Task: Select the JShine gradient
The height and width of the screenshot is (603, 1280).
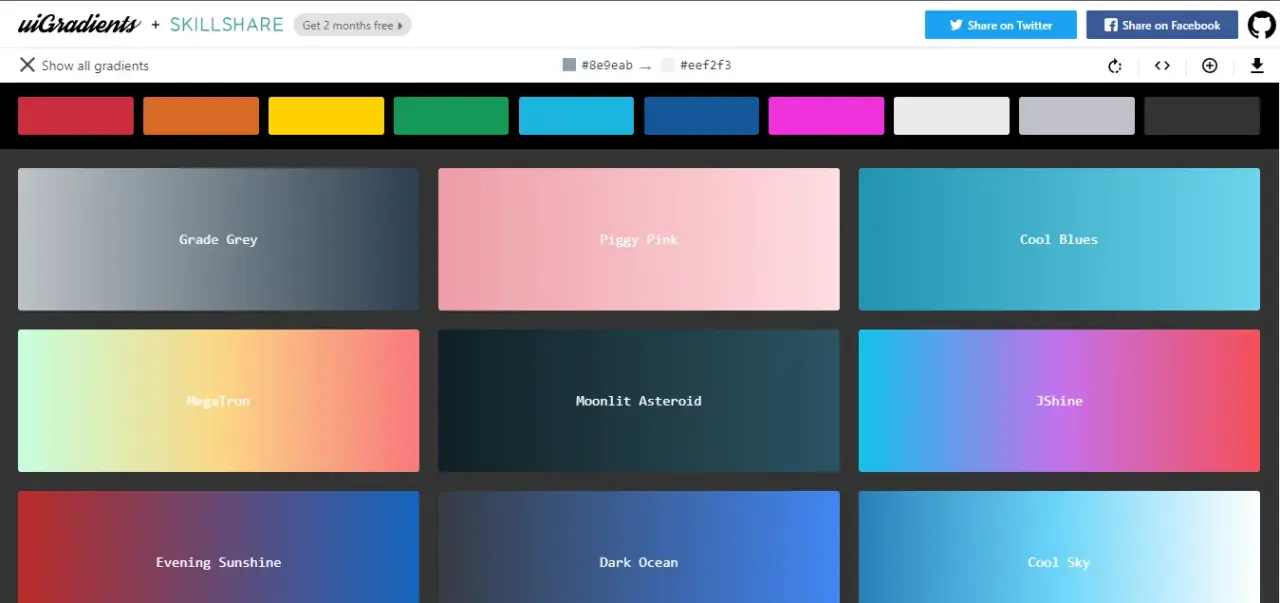Action: click(x=1059, y=401)
